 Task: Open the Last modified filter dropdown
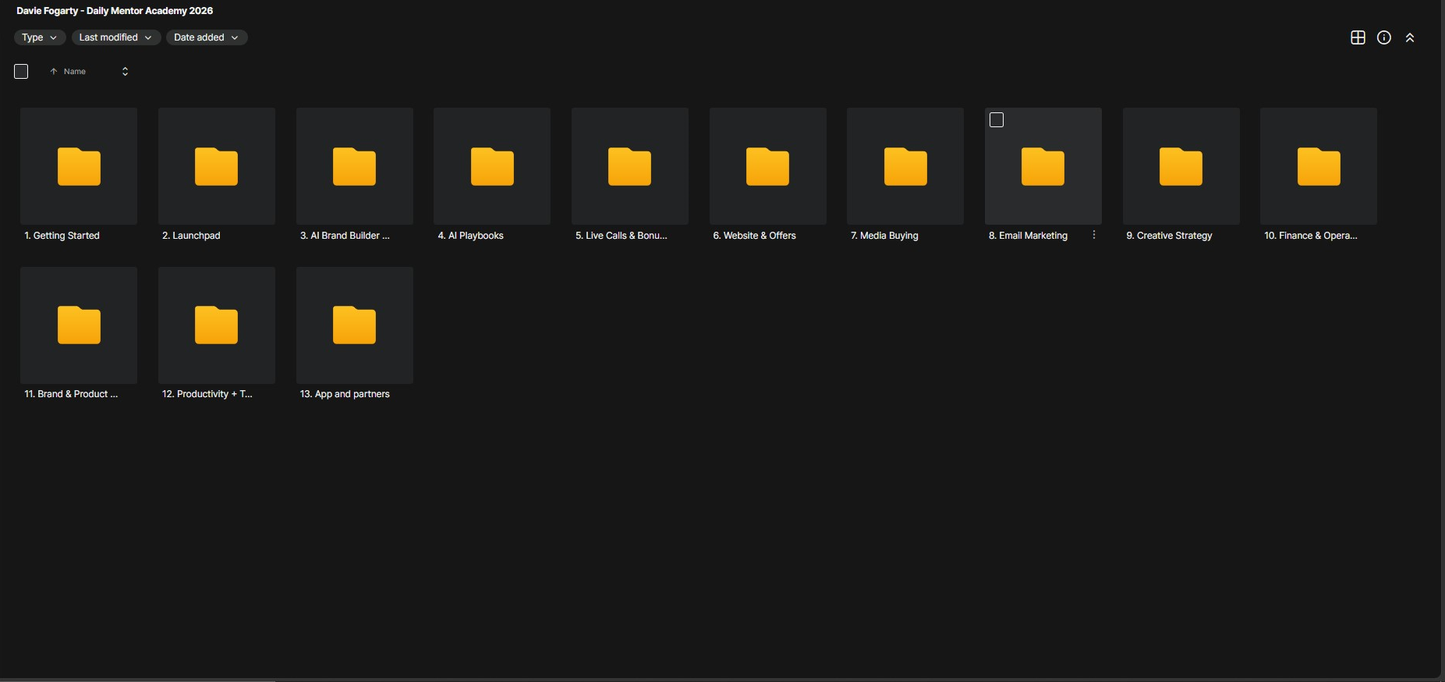pyautogui.click(x=116, y=37)
